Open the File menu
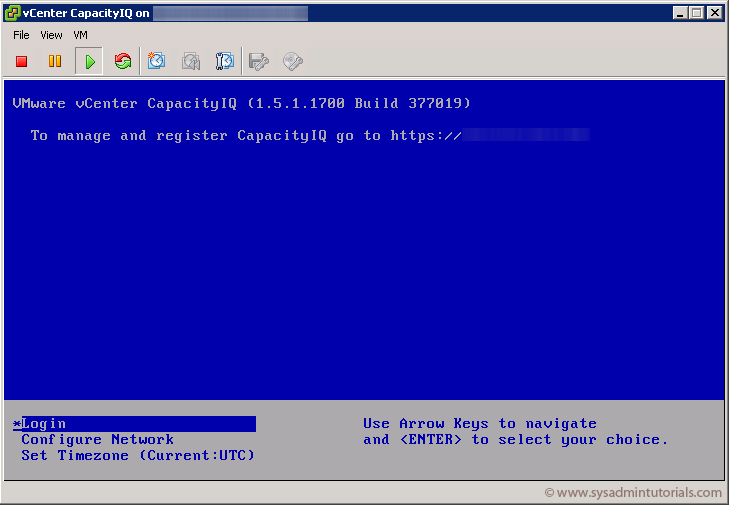Screen dimensions: 729x505 pos(21,35)
